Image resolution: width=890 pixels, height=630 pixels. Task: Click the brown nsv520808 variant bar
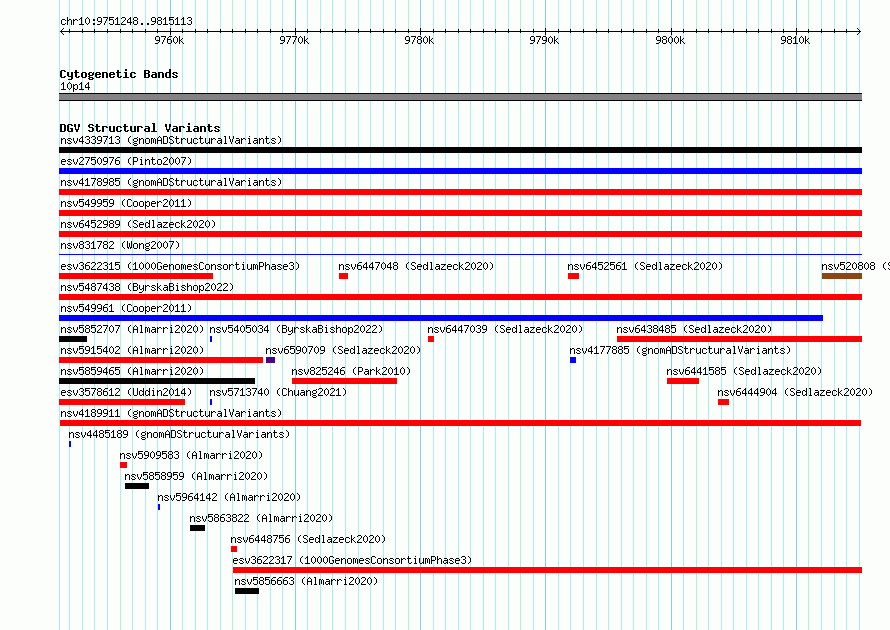click(x=842, y=276)
